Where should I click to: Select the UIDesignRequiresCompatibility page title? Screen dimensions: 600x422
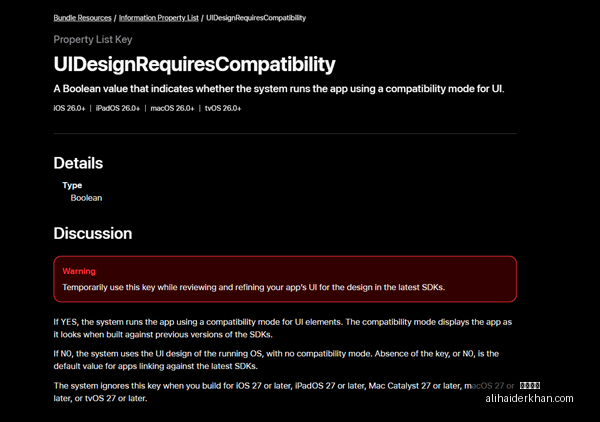(x=194, y=64)
